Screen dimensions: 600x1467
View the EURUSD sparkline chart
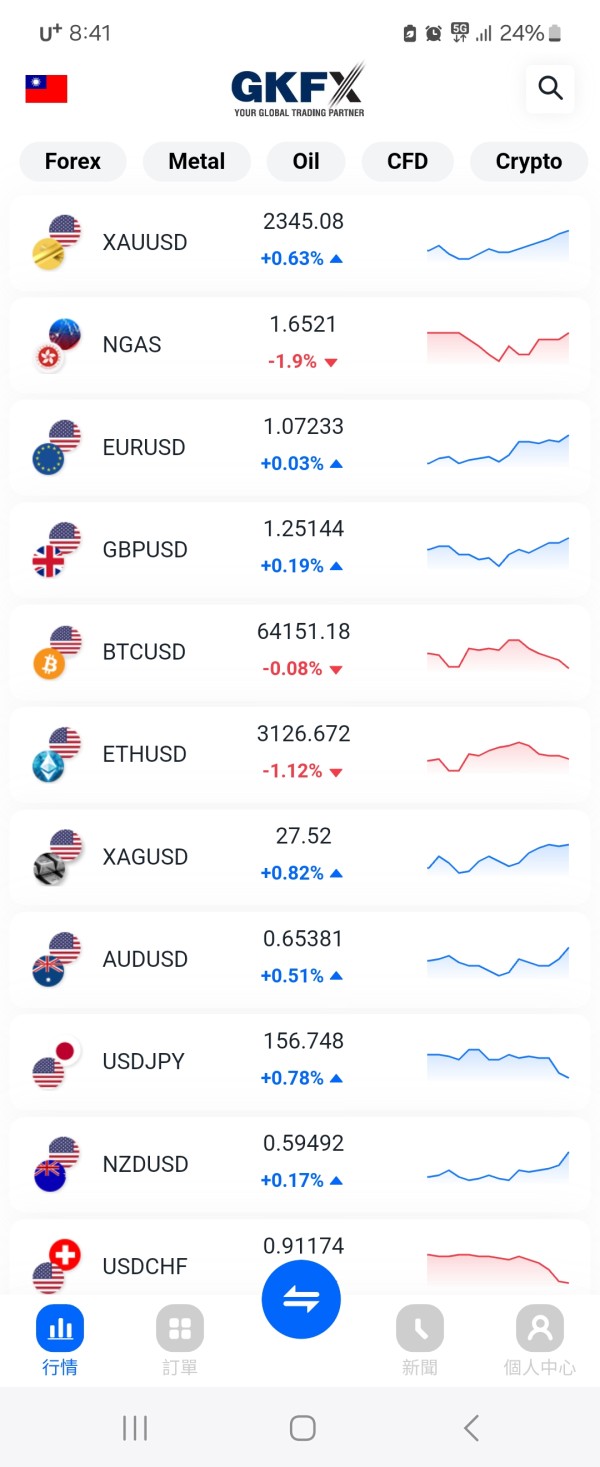point(497,450)
